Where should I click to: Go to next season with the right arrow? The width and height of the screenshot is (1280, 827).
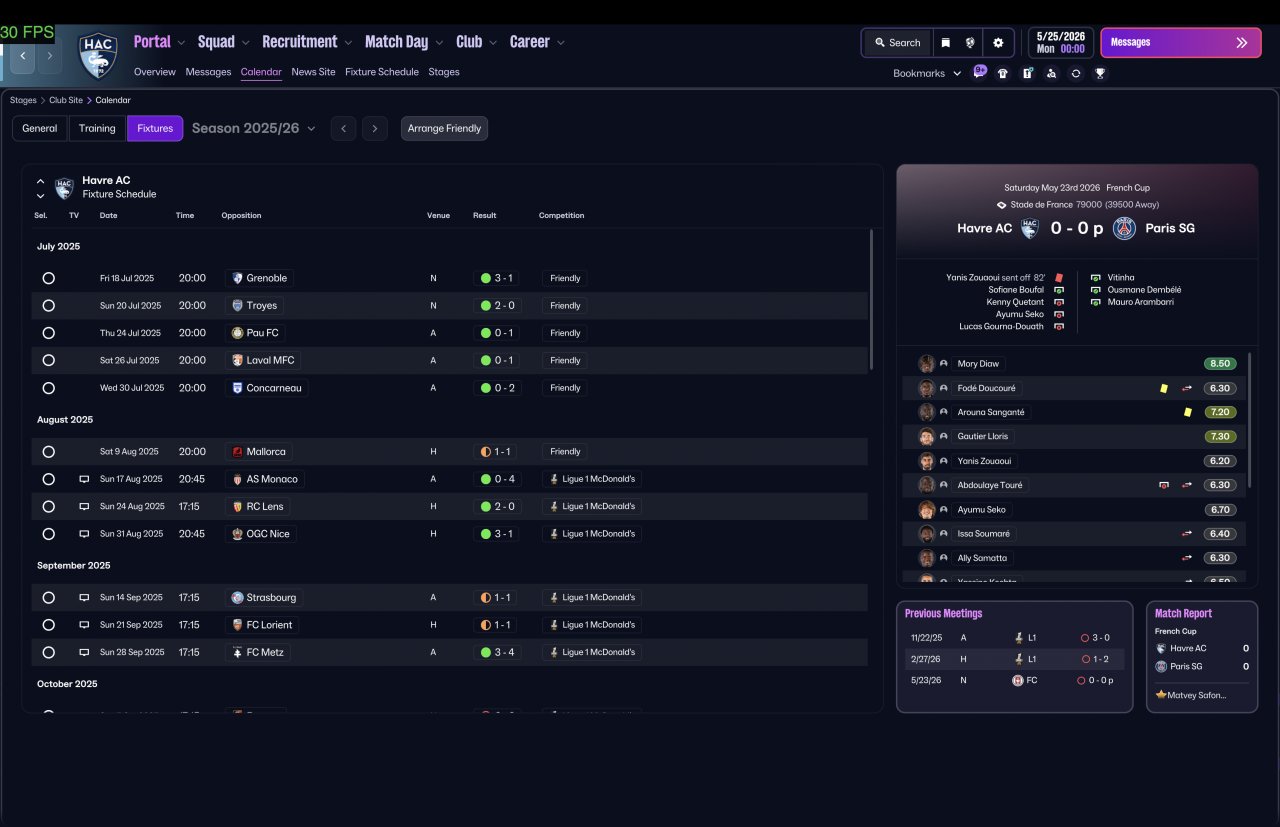[375, 128]
